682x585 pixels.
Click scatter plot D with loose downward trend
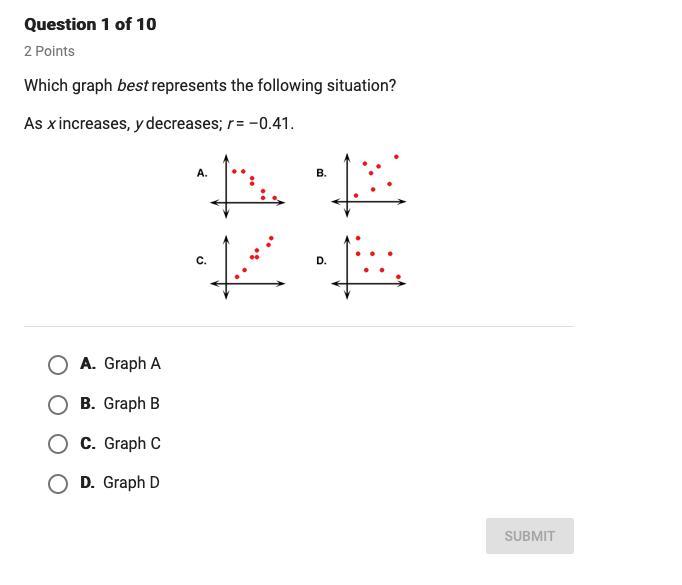pyautogui.click(x=369, y=266)
